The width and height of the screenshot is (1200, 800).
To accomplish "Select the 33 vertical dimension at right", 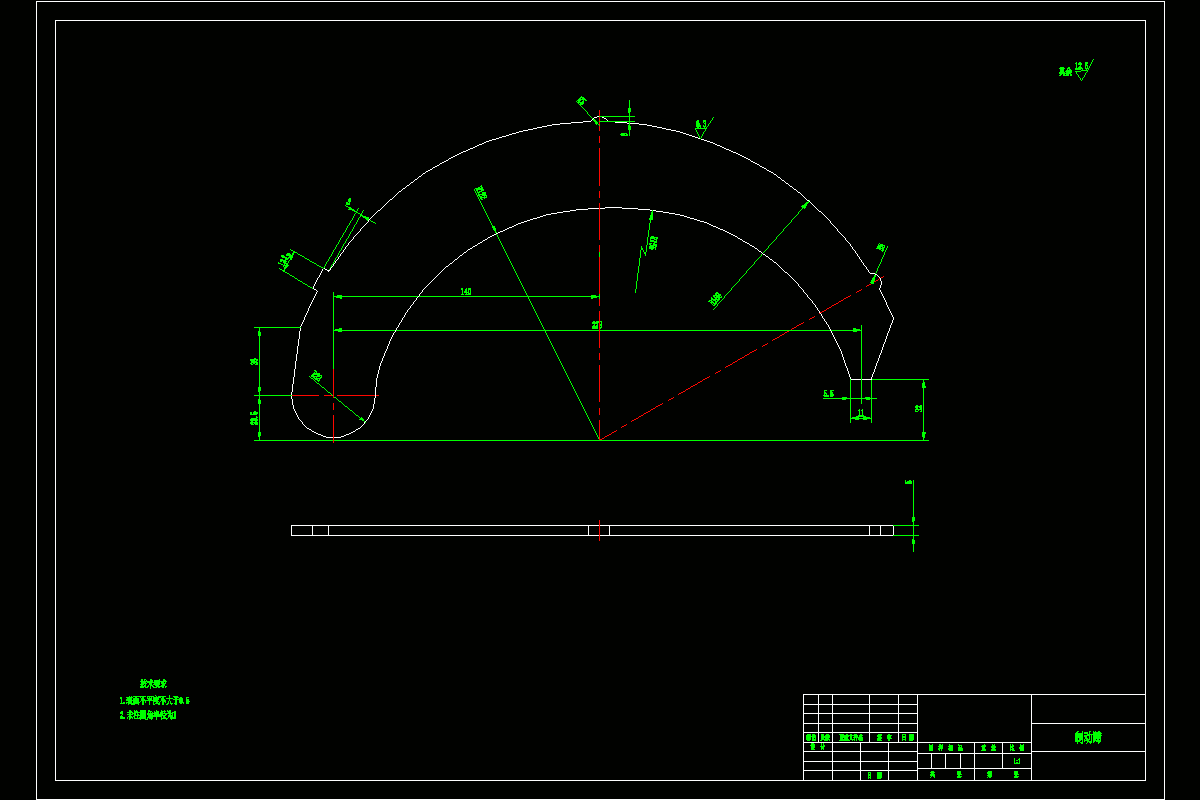I will [x=918, y=409].
